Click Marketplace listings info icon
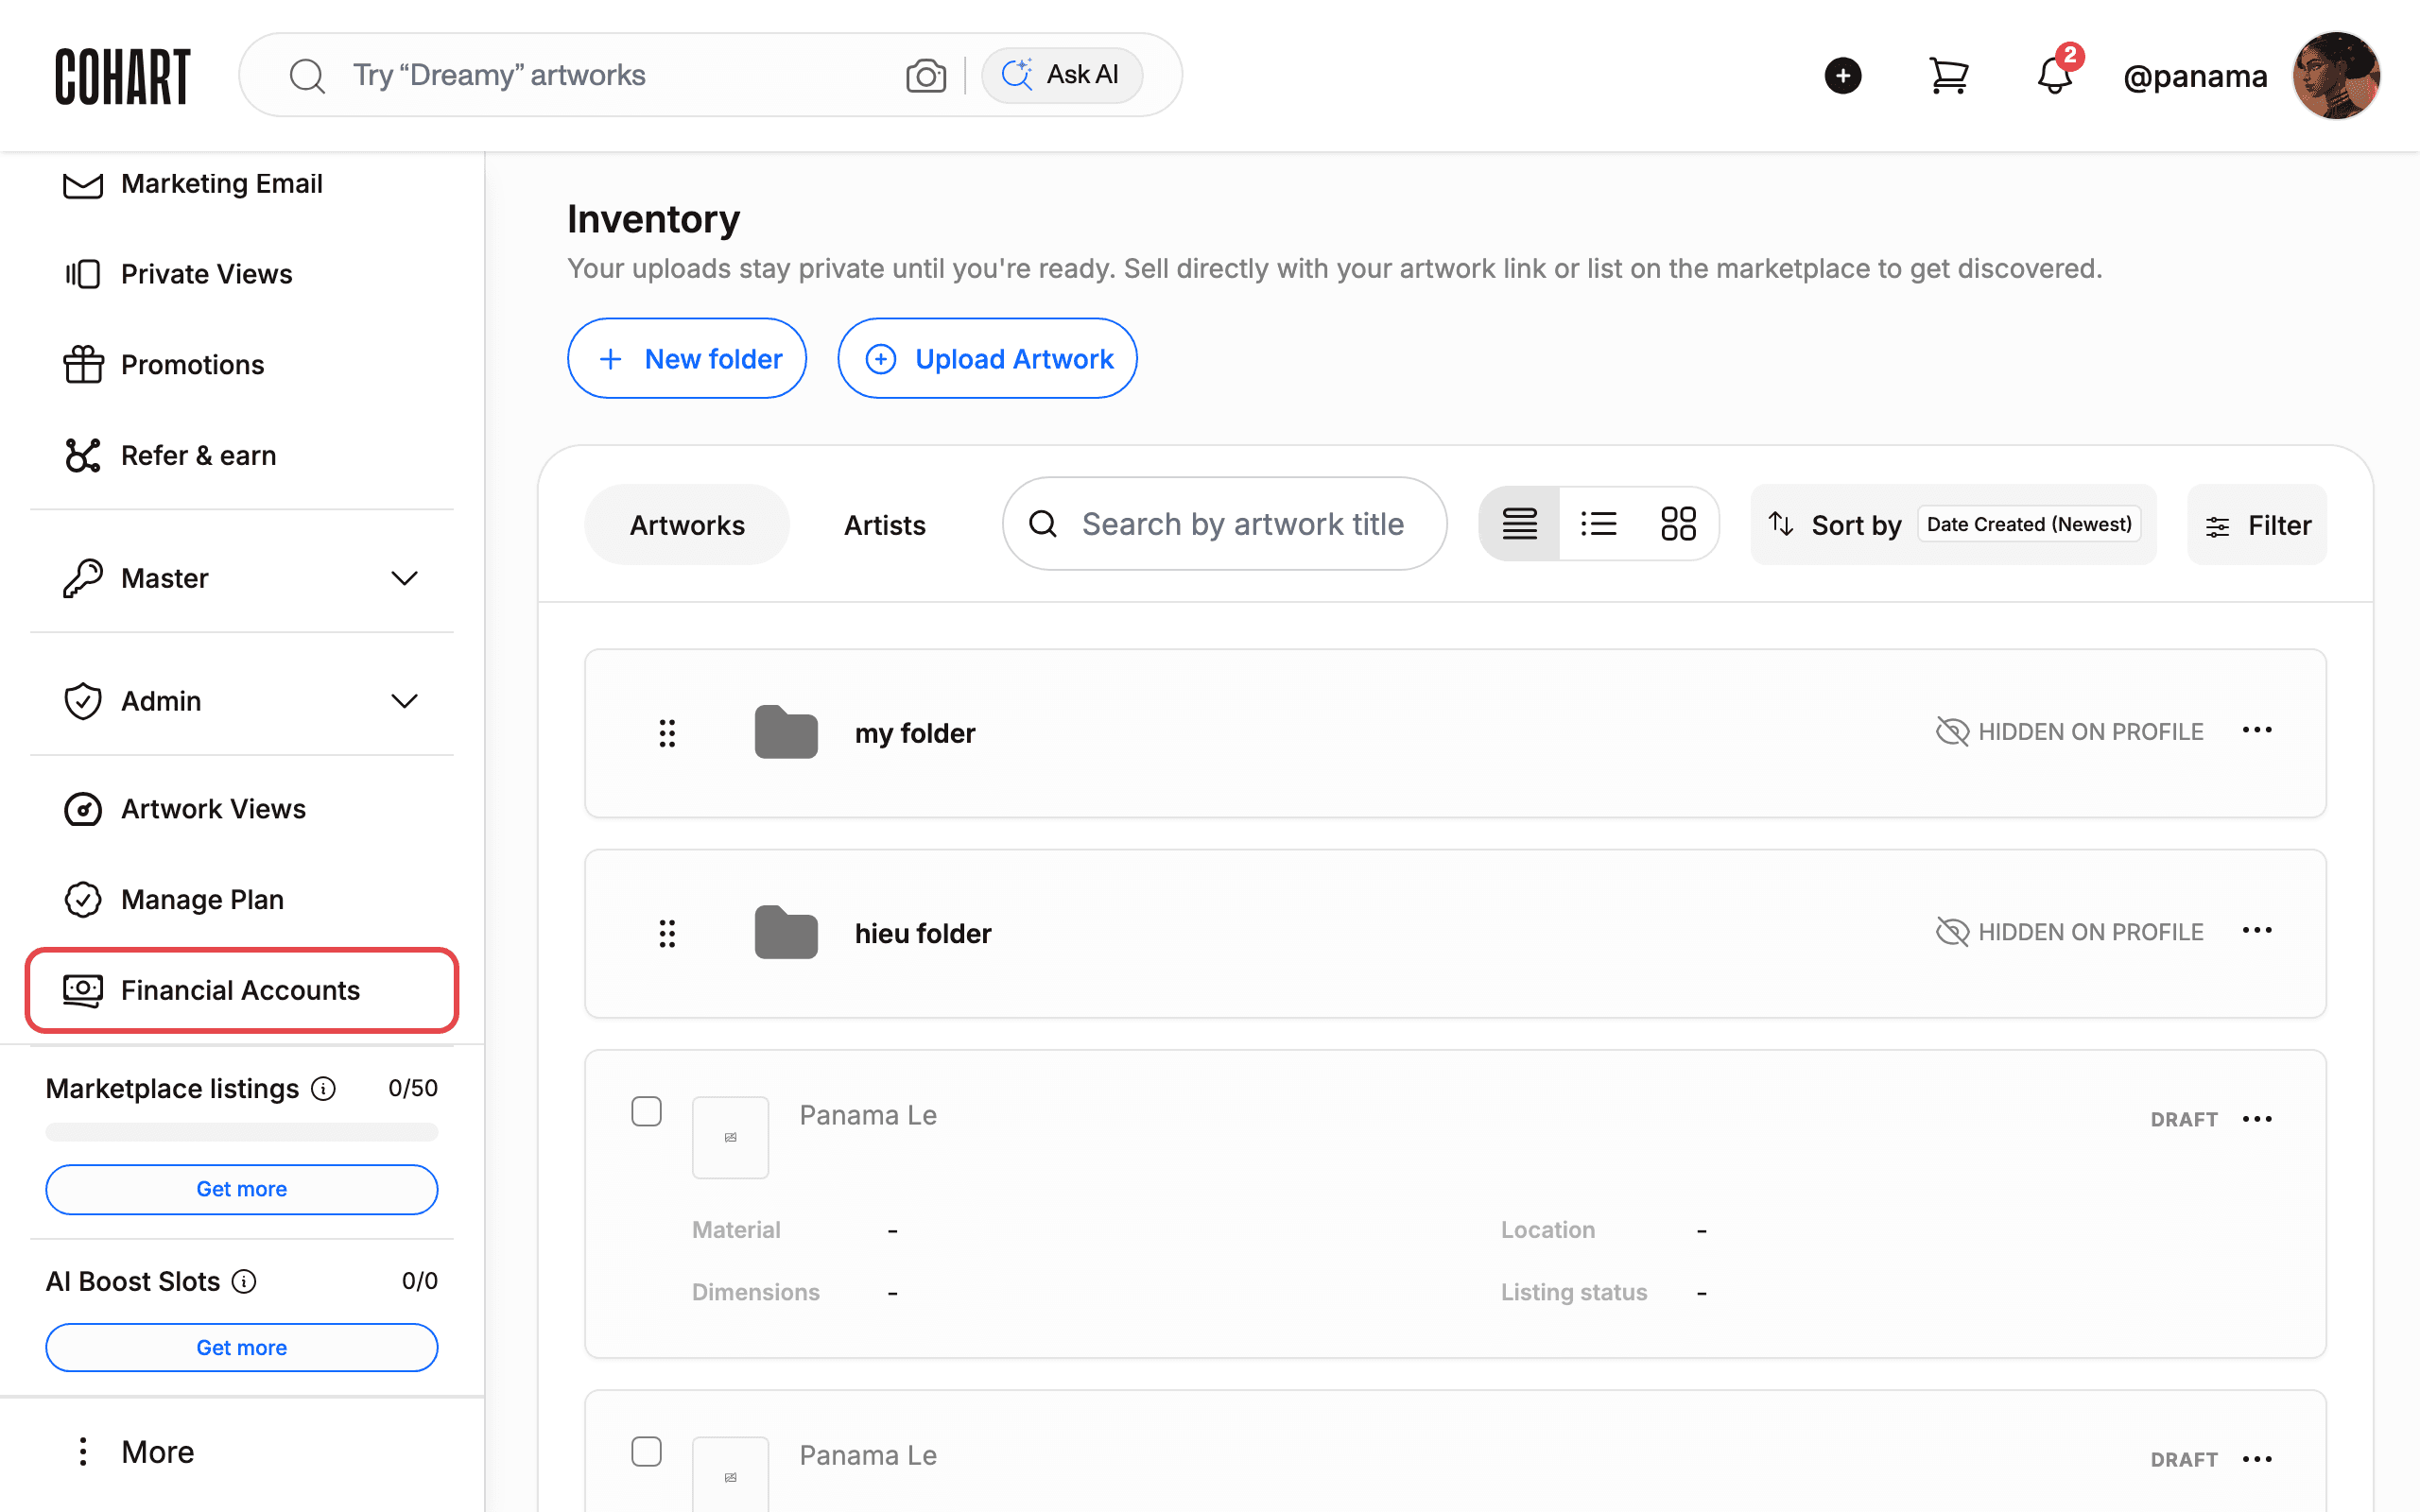This screenshot has height=1512, width=2420. click(x=323, y=1088)
